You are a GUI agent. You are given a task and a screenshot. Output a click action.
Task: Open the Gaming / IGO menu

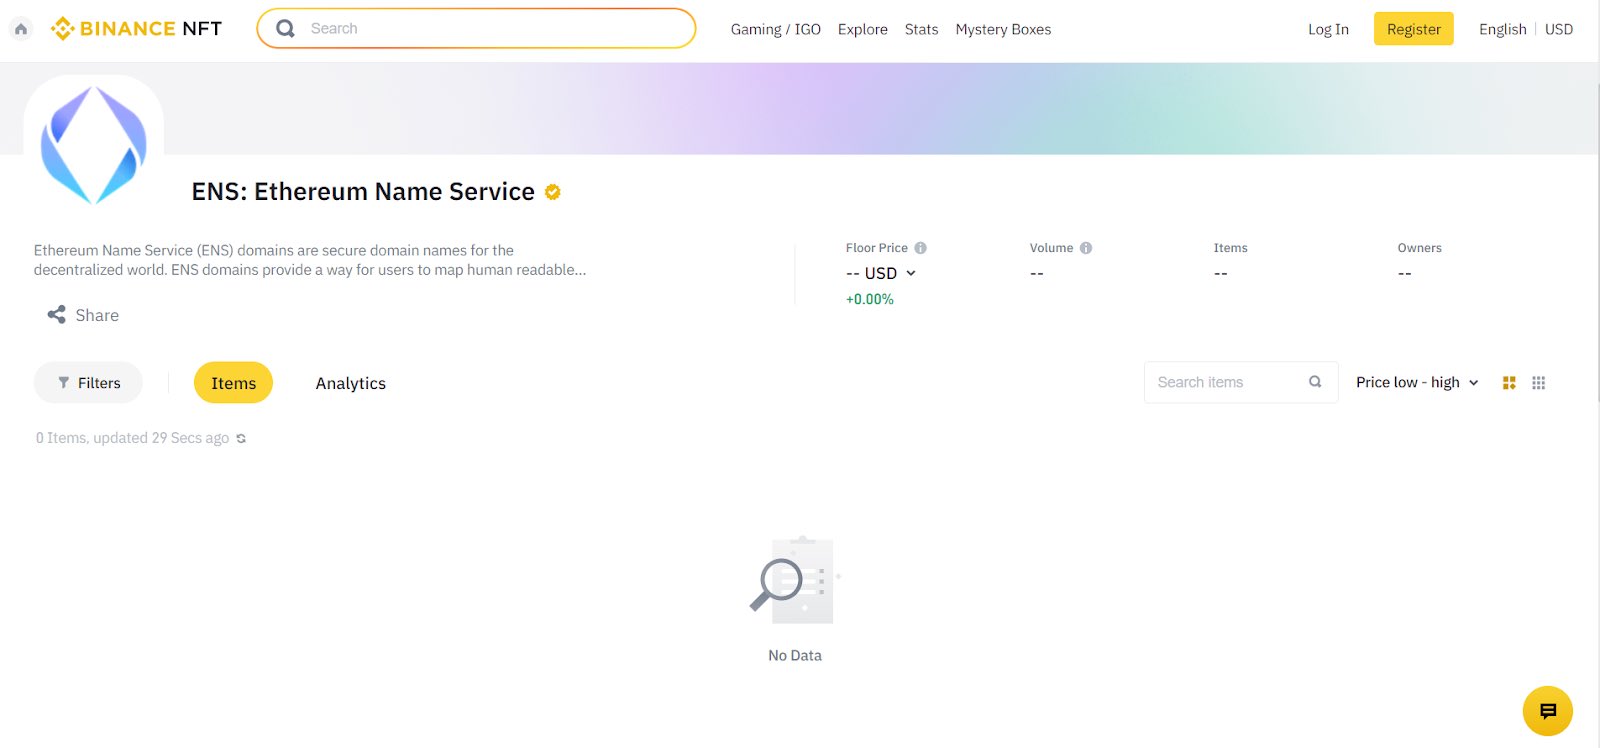click(776, 29)
